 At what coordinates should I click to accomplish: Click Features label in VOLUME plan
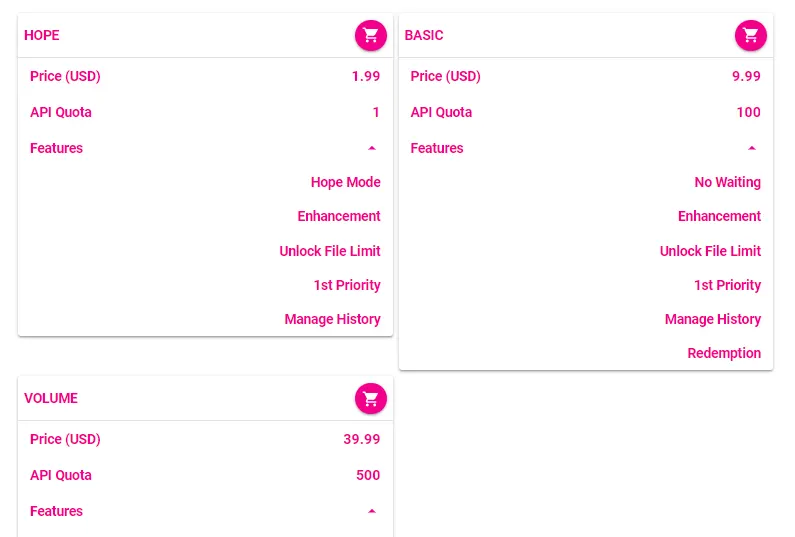click(x=56, y=511)
